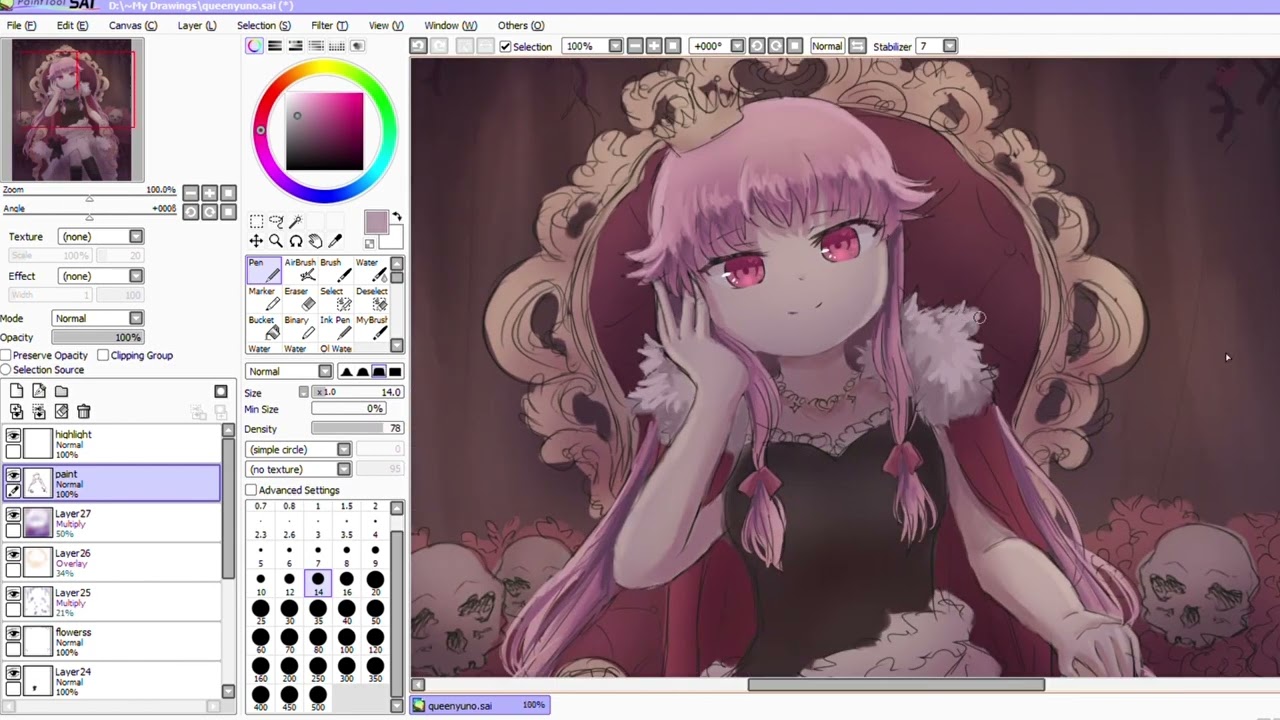Hide the flowerss layer
1280x720 pixels.
pyautogui.click(x=13, y=634)
